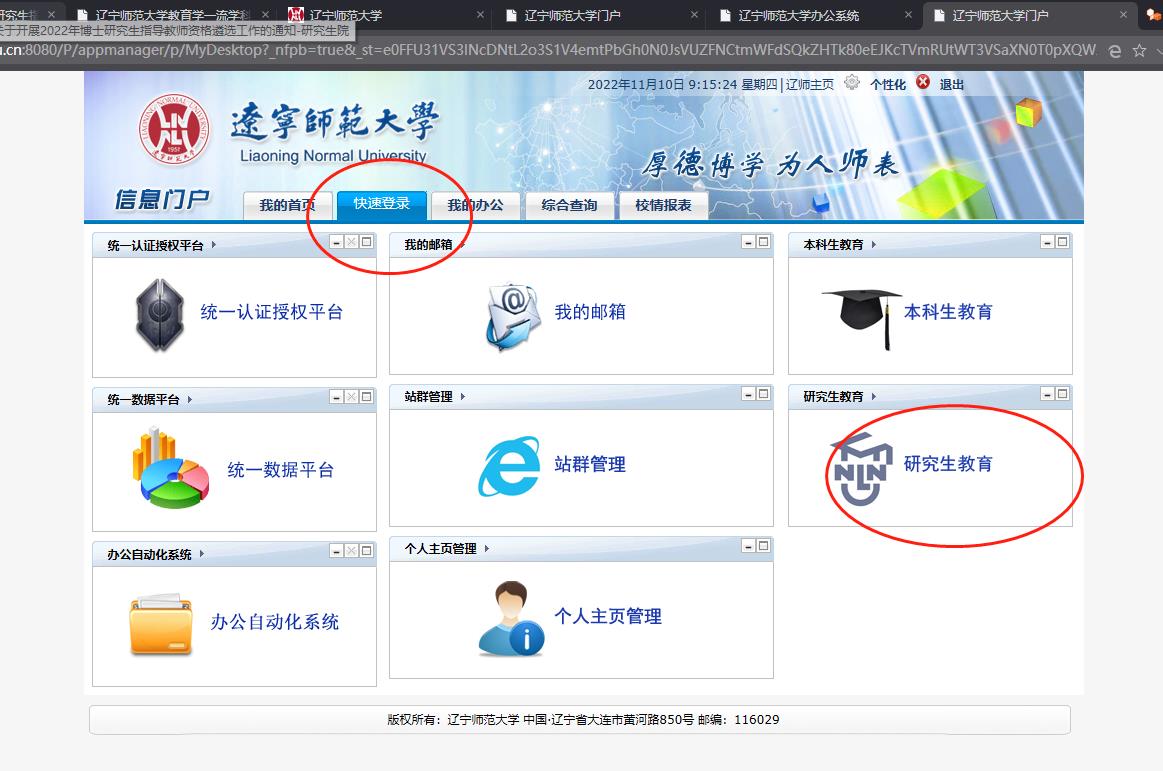Click the red X icon beside 退出
The height and width of the screenshot is (771, 1163).
tap(923, 82)
